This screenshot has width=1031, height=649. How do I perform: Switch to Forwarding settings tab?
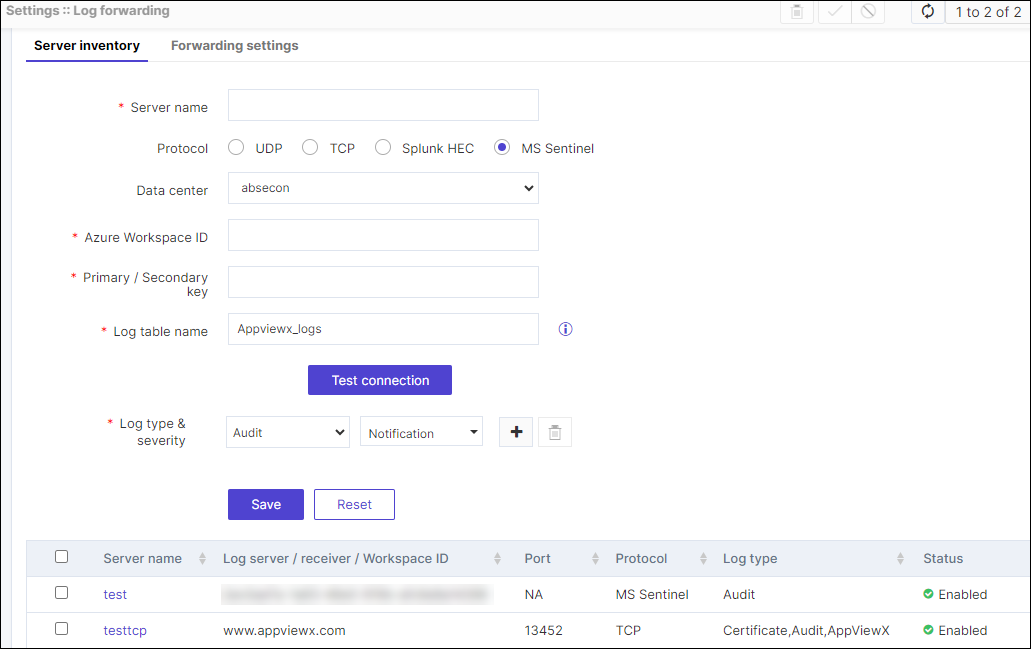pyautogui.click(x=235, y=45)
